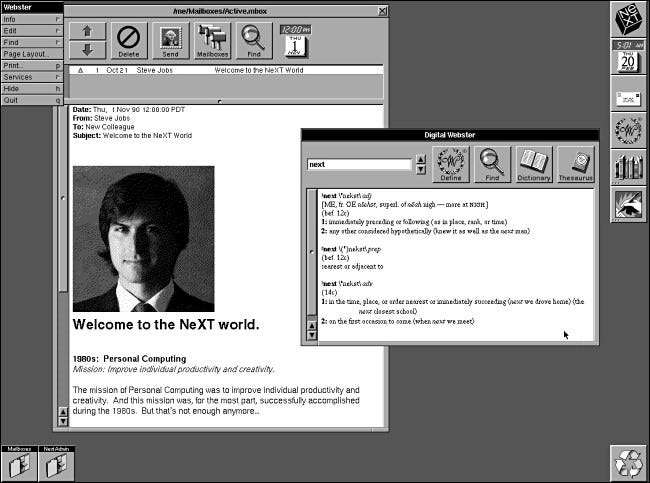This screenshot has width=650, height=483.
Task: Click the Digital Webster title bar
Action: (450, 135)
